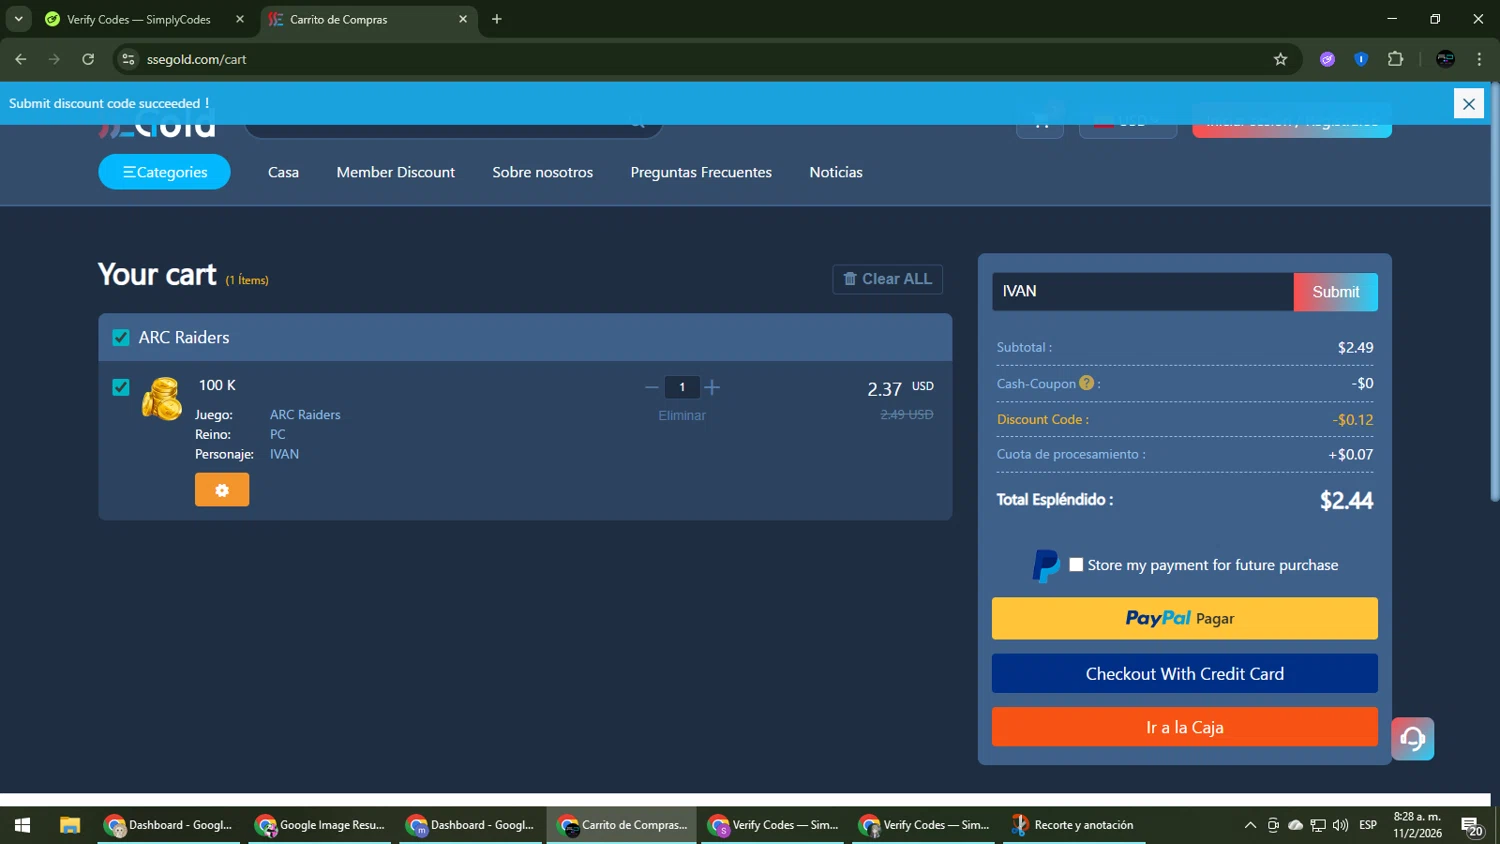Open File Explorer from the taskbar
Screen dimensions: 1500x844
coord(69,825)
